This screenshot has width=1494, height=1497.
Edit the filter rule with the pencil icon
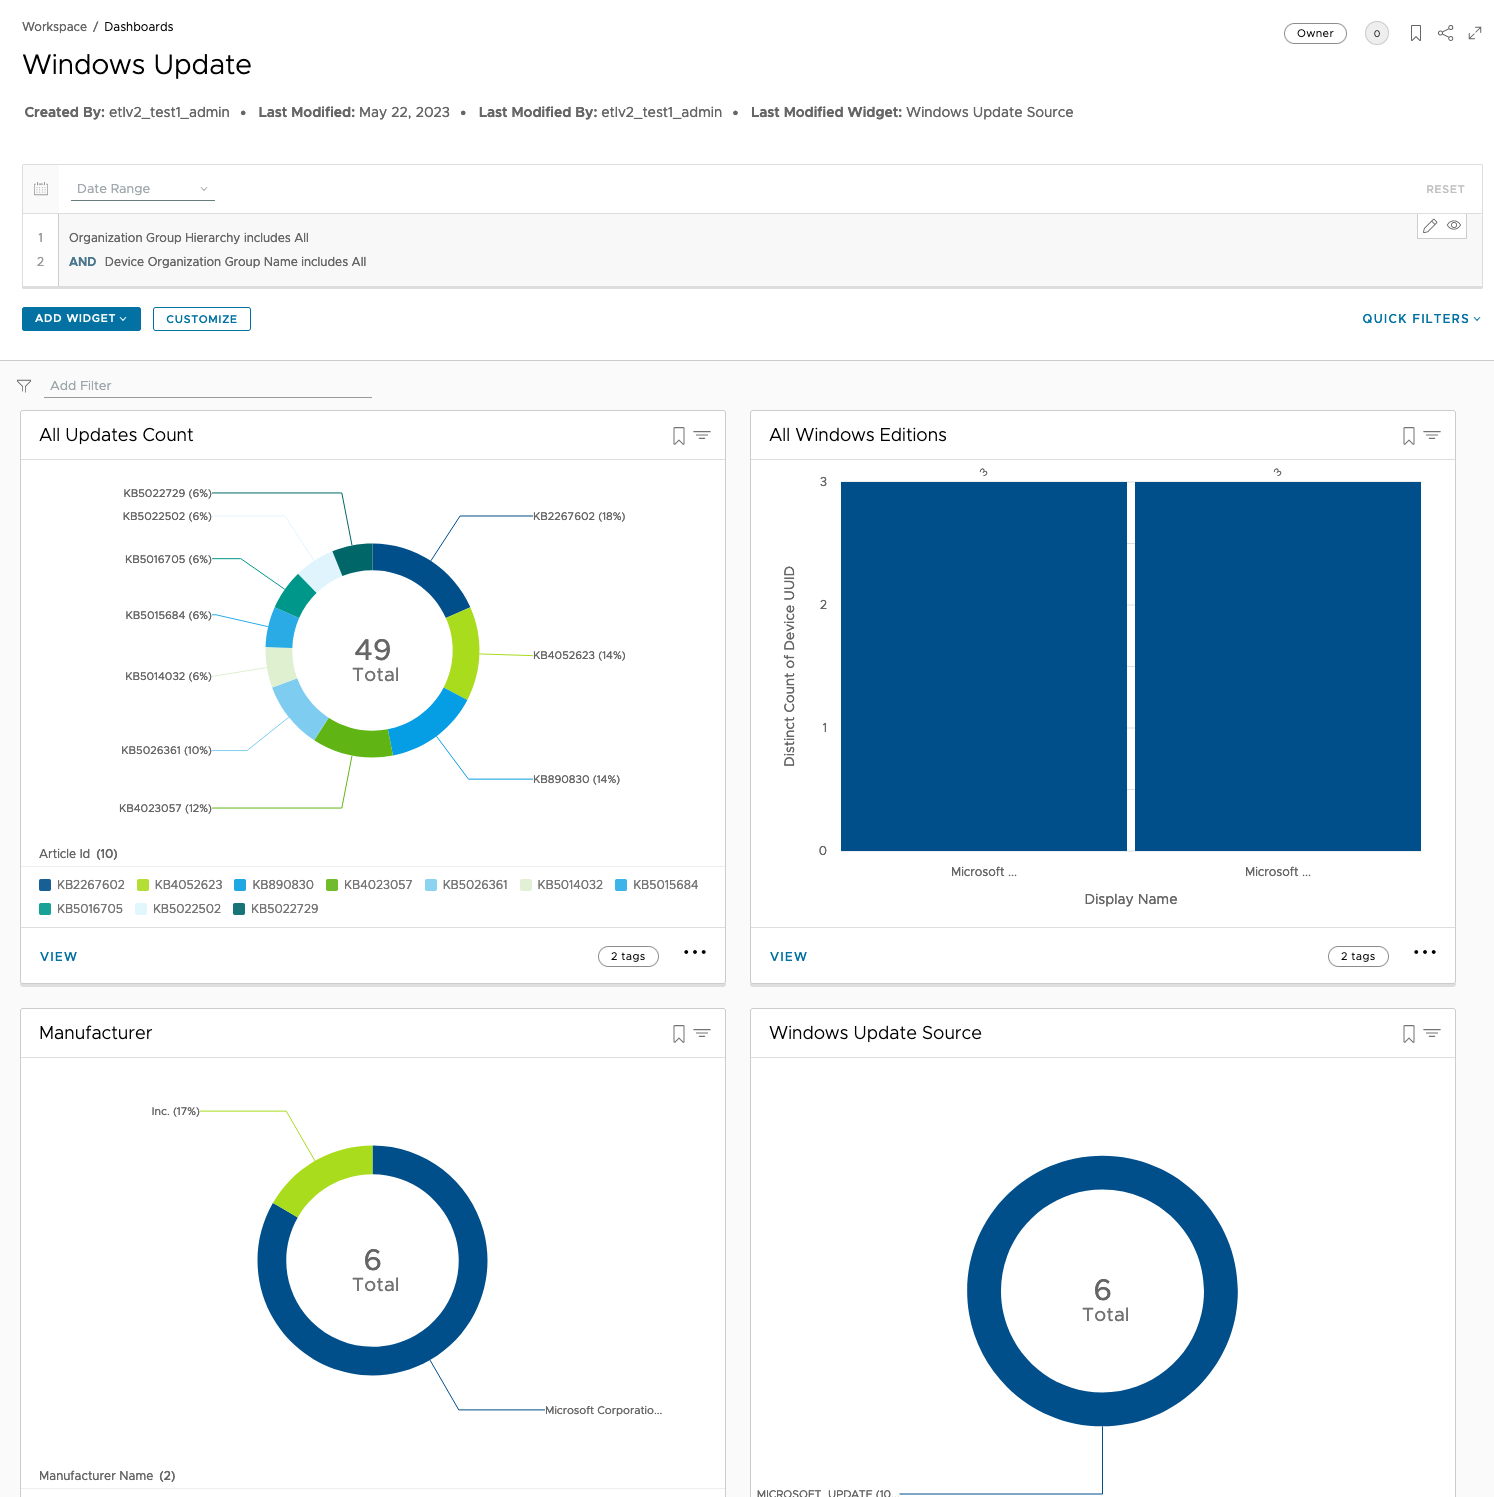1430,226
